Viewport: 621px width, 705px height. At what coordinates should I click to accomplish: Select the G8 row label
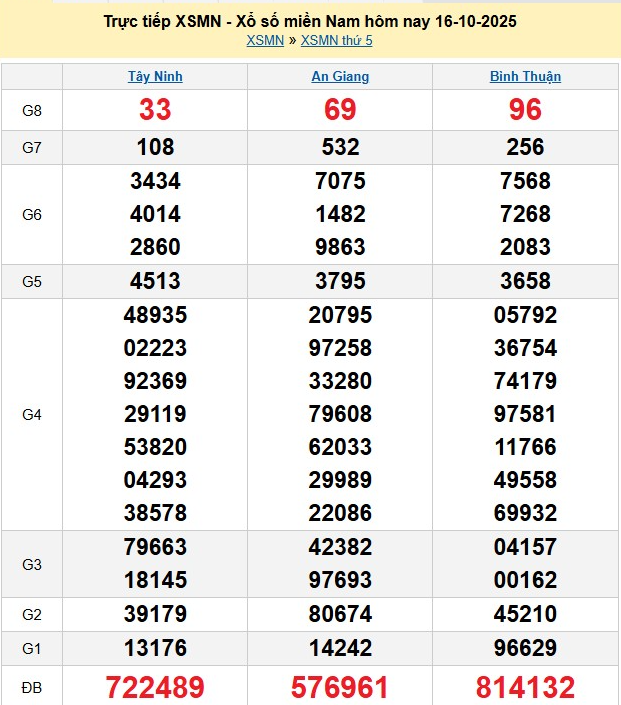click(32, 111)
